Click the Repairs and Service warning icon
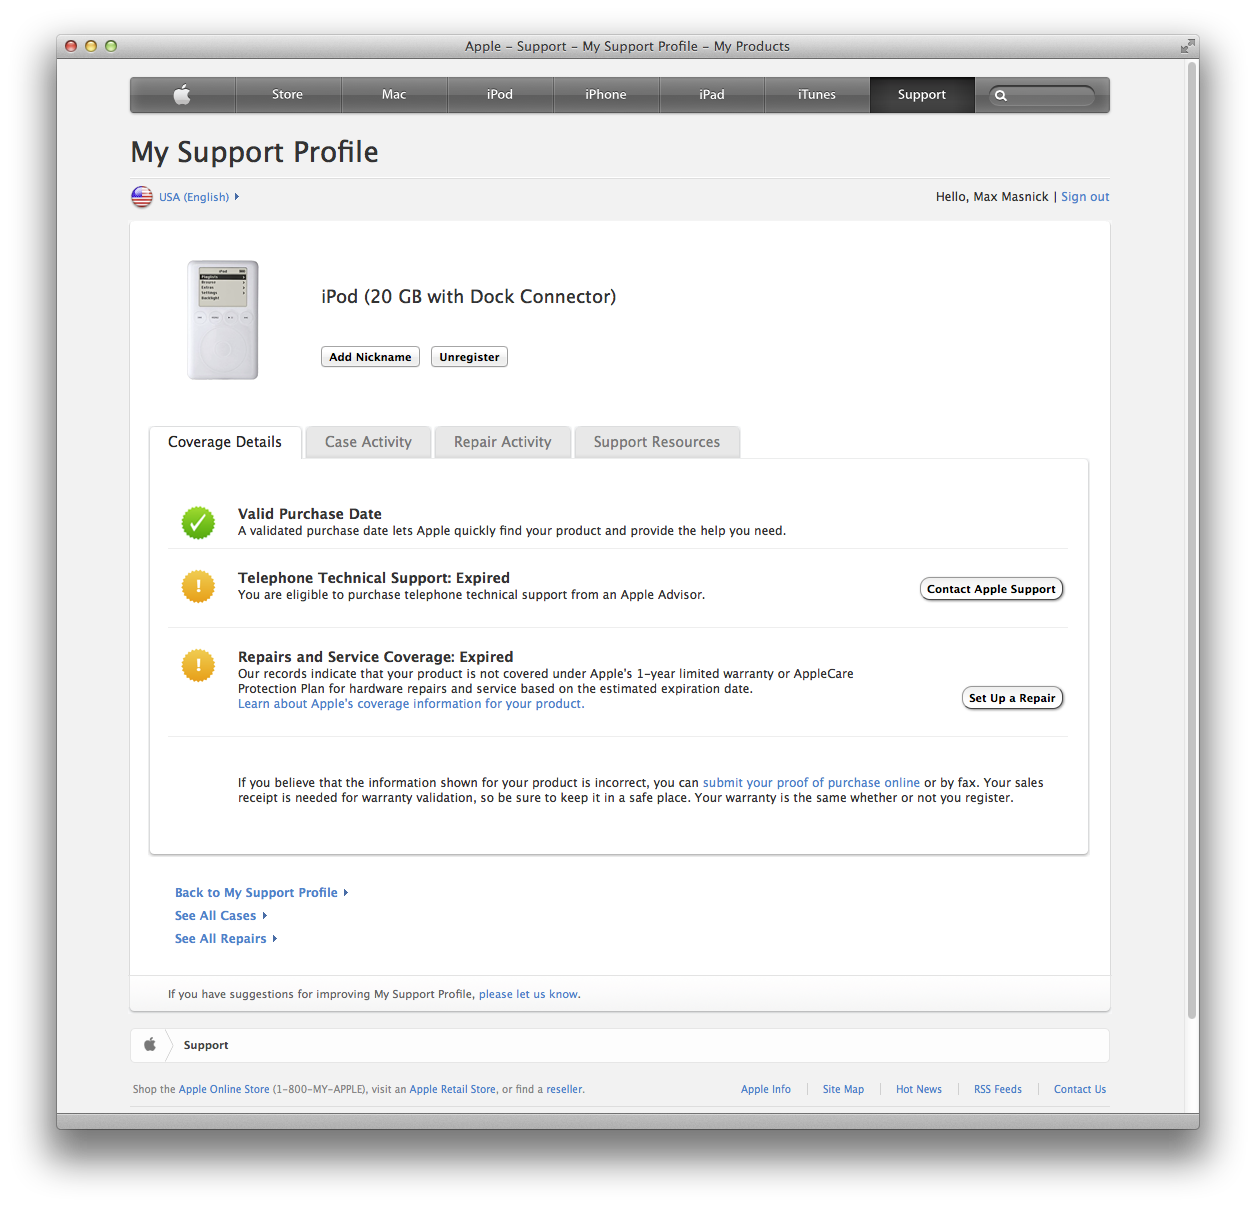This screenshot has height=1208, width=1256. (x=198, y=665)
